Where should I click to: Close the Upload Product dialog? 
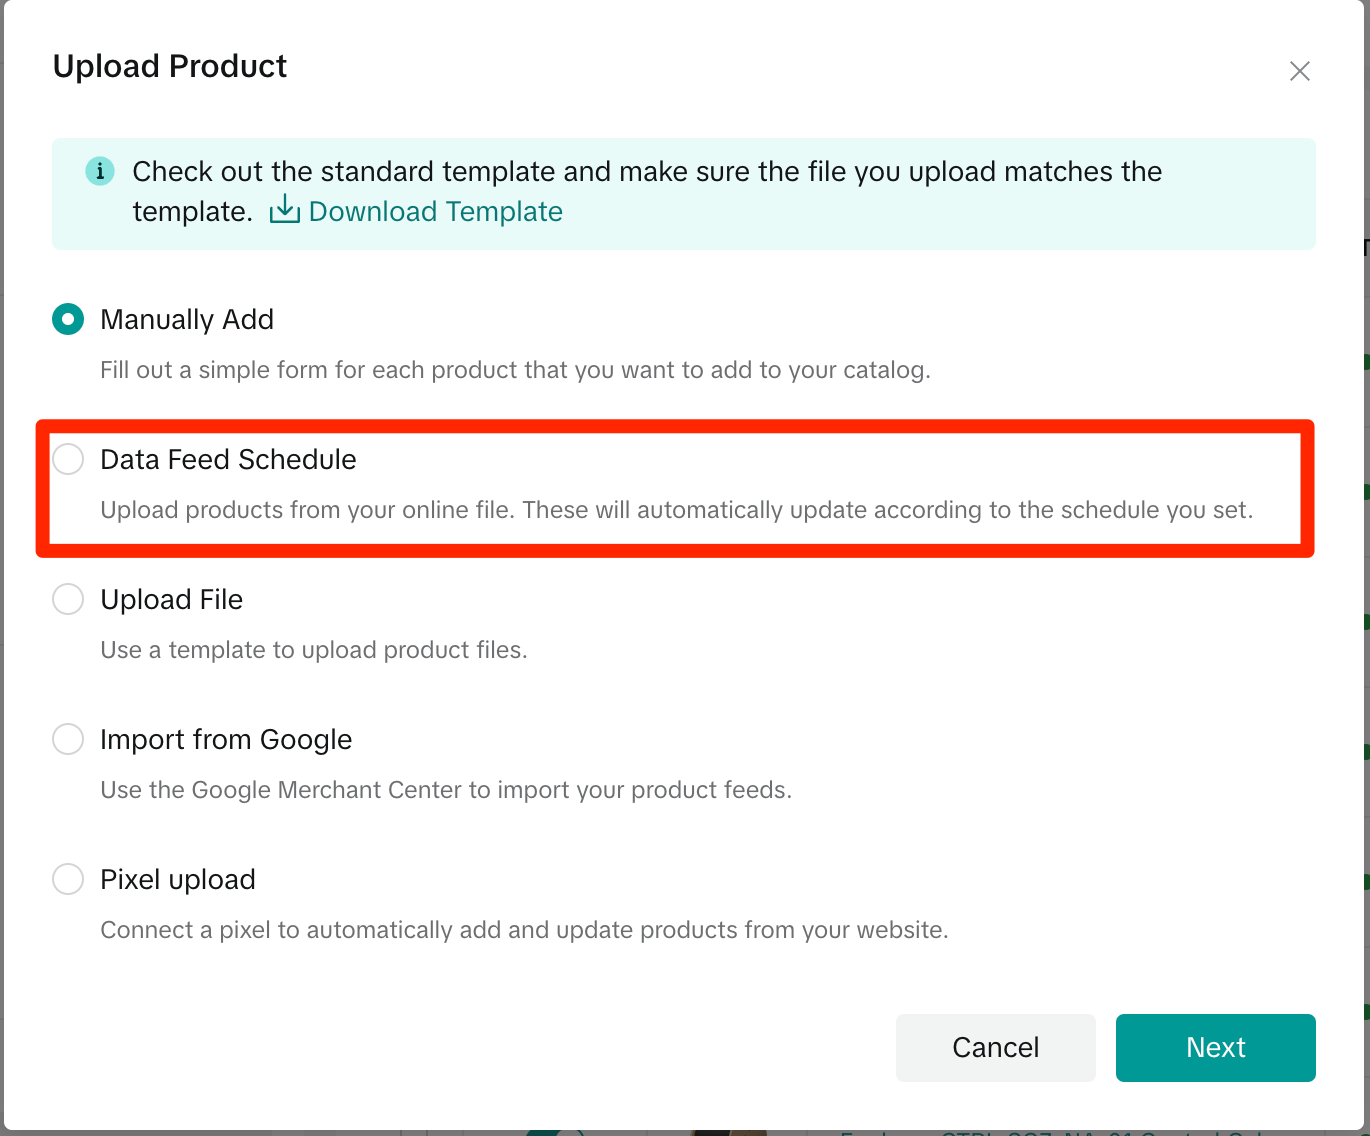(1299, 71)
